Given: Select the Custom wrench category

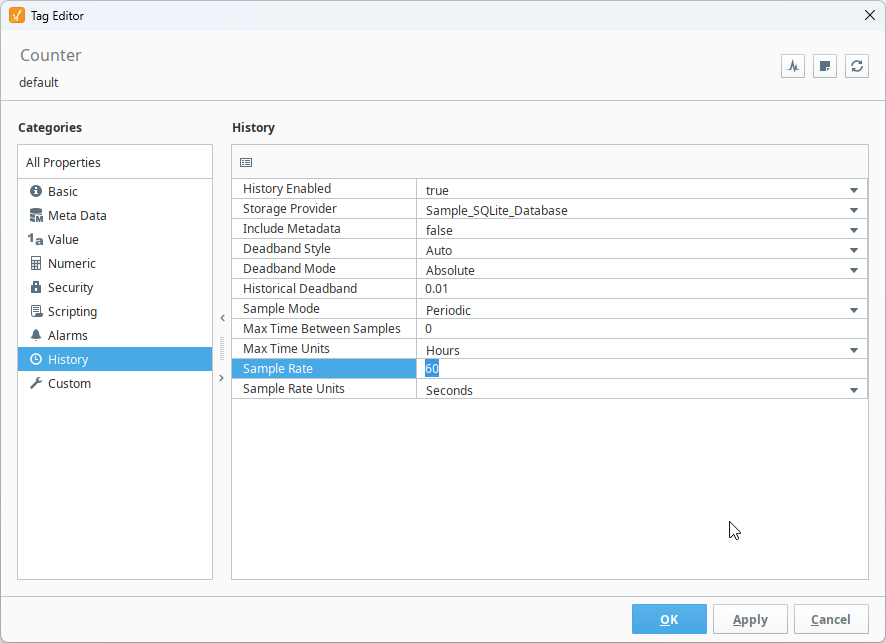Looking at the screenshot, I should [x=69, y=383].
